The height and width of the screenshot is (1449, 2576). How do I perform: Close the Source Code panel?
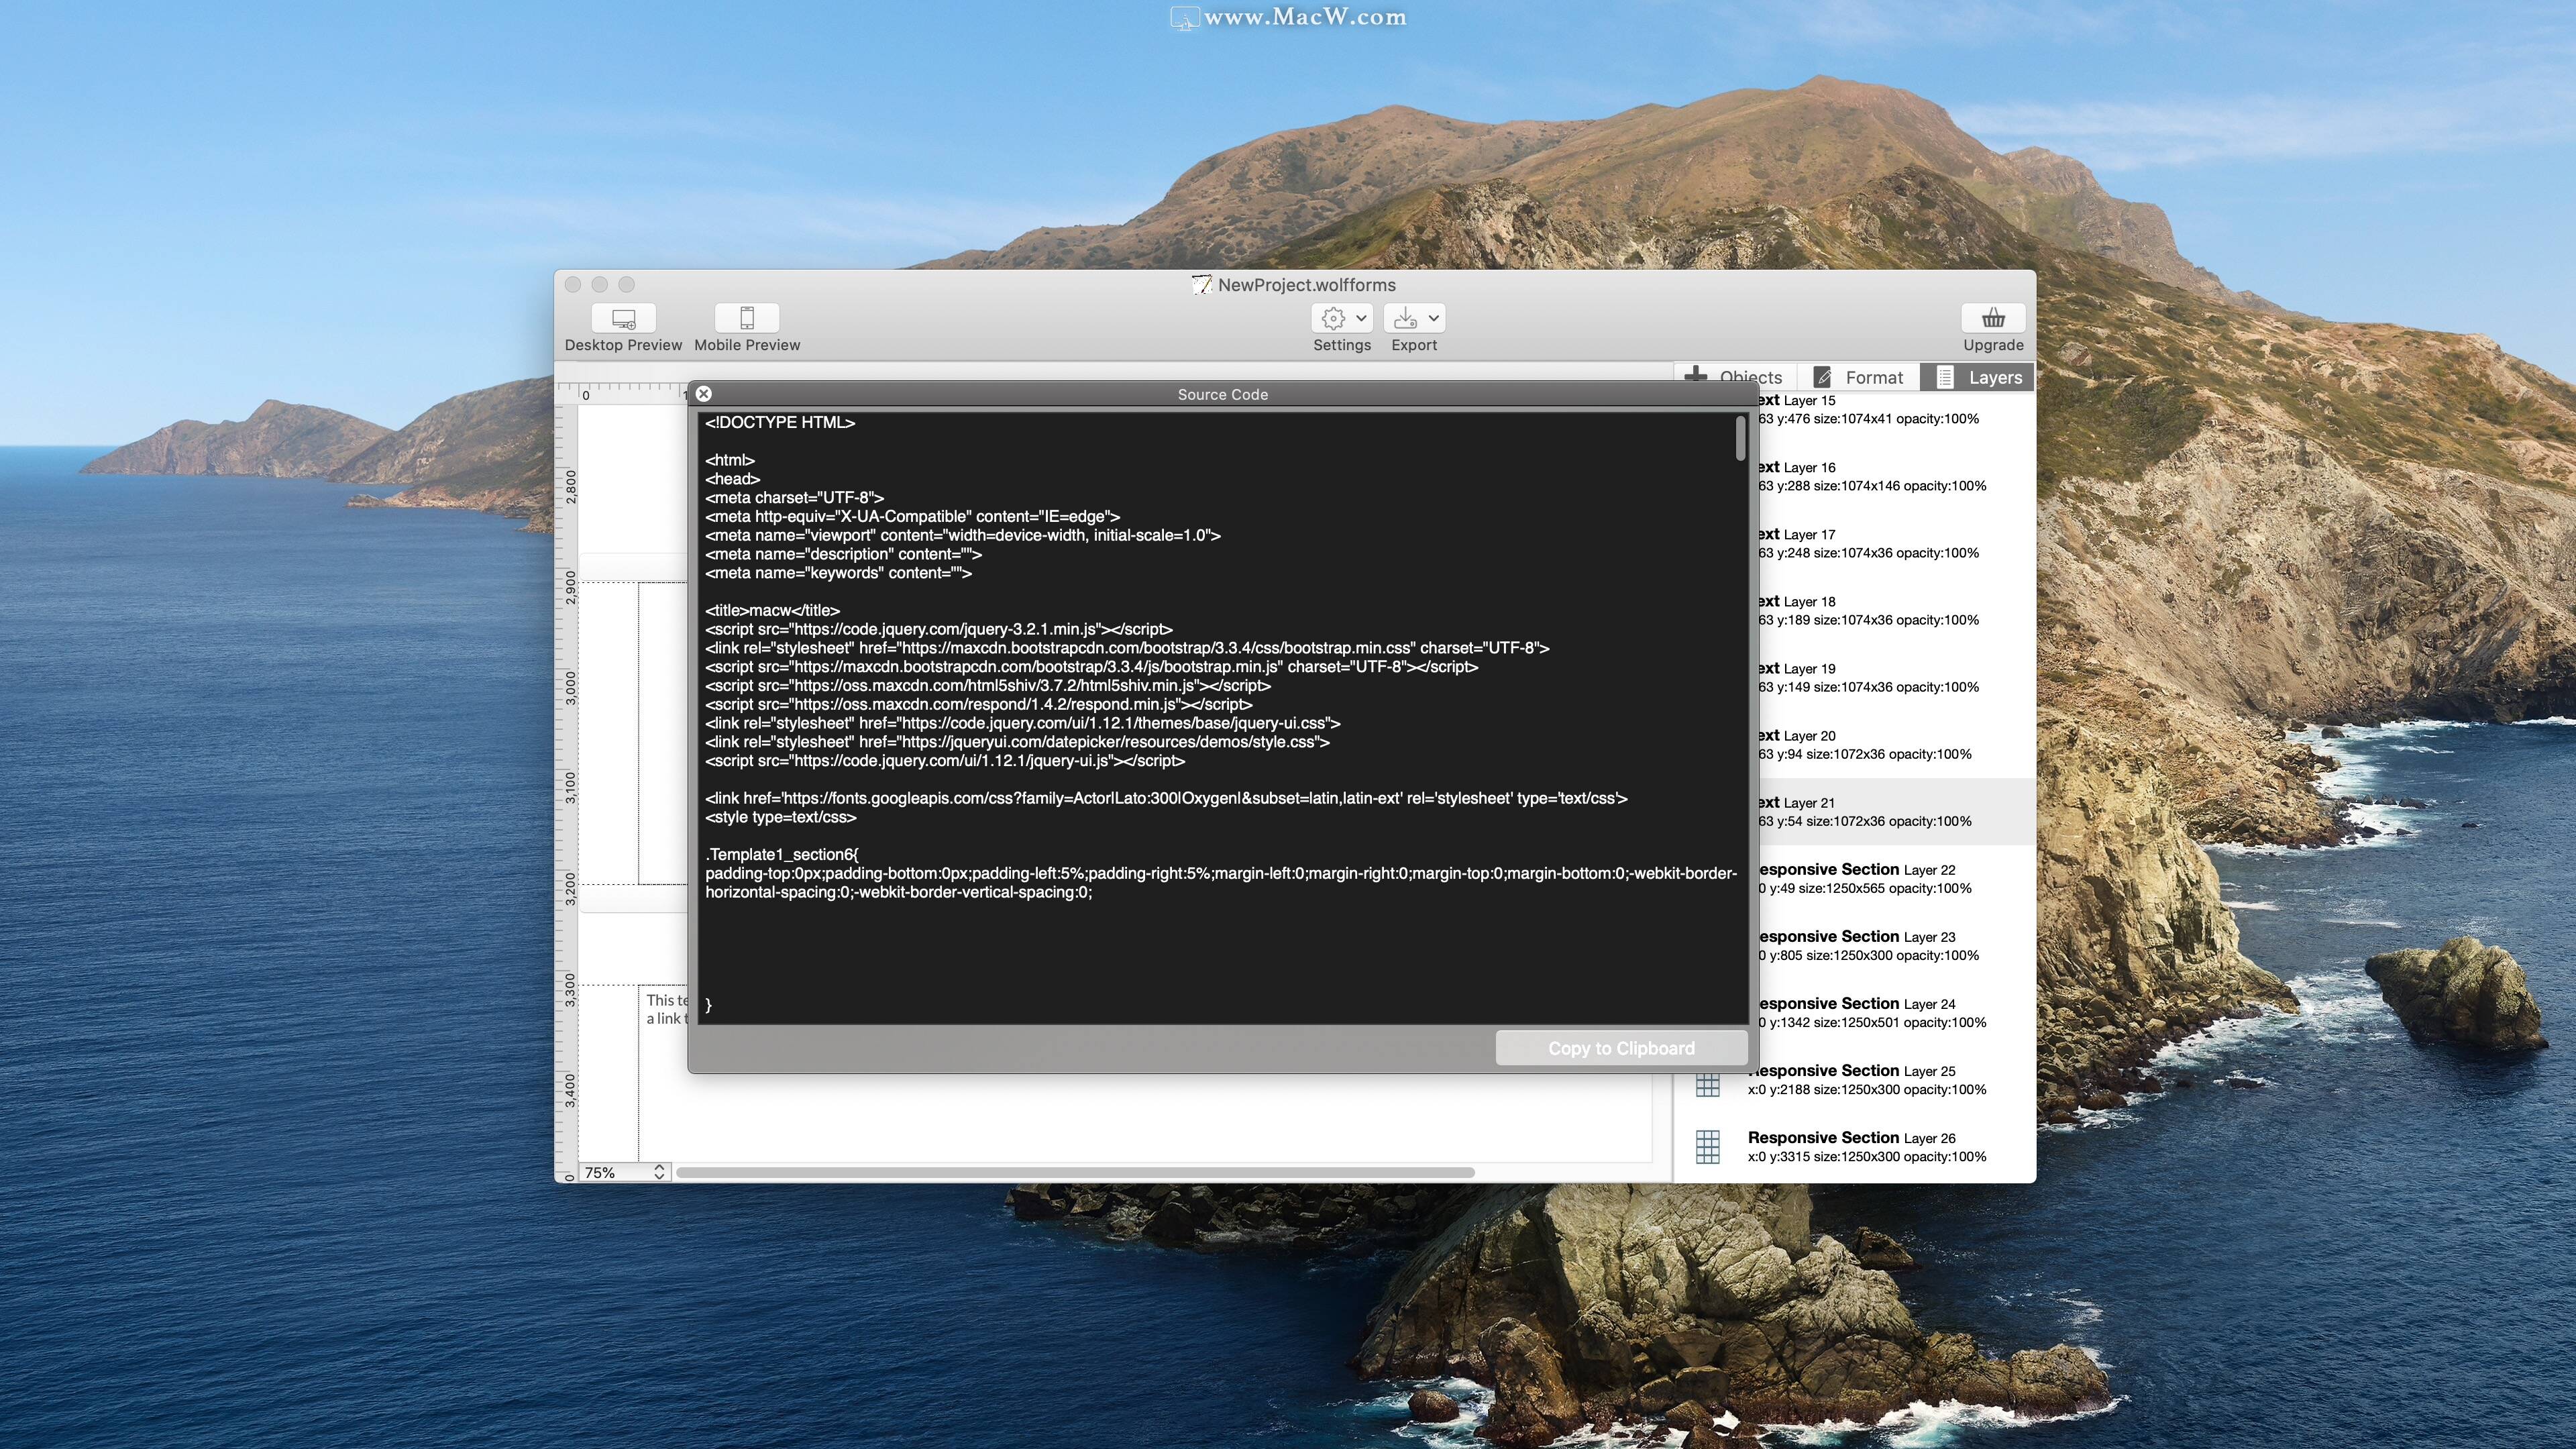pos(703,394)
